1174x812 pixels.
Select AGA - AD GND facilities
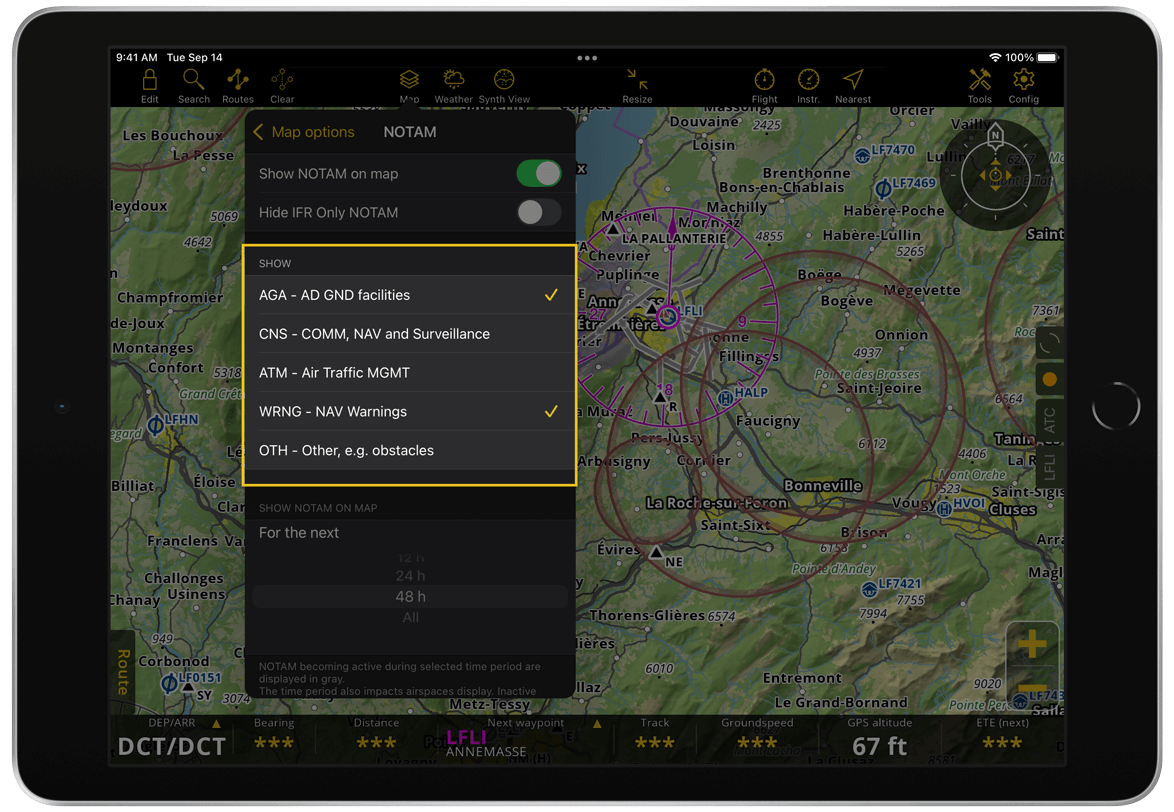coord(410,294)
